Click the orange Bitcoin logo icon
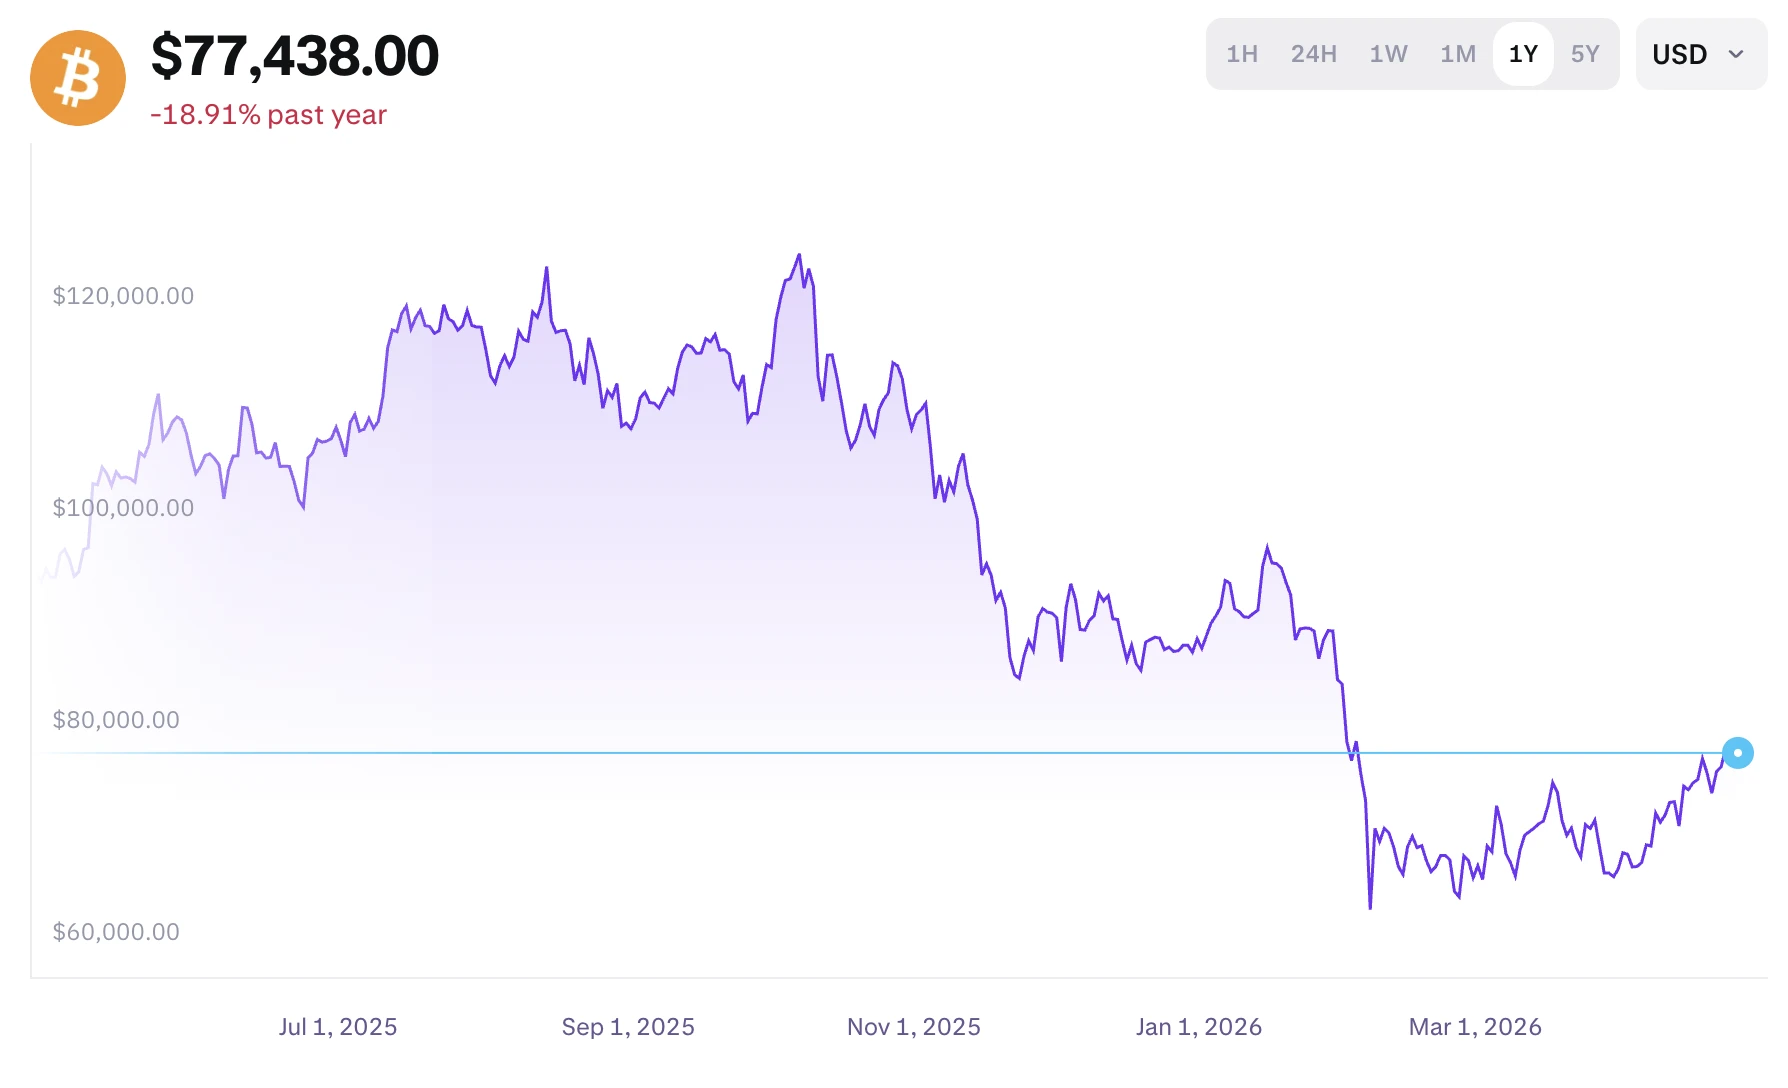Viewport: 1788px width, 1088px height. tap(78, 78)
